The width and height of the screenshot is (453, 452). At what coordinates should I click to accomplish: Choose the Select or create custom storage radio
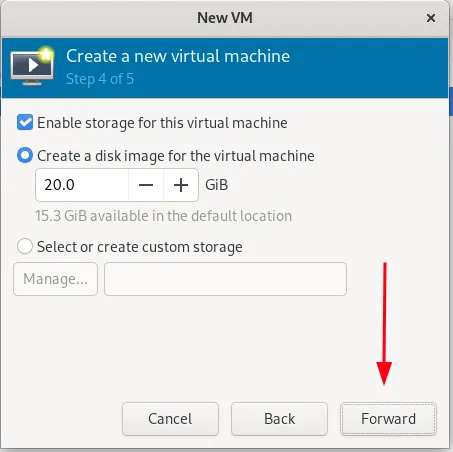tap(25, 247)
